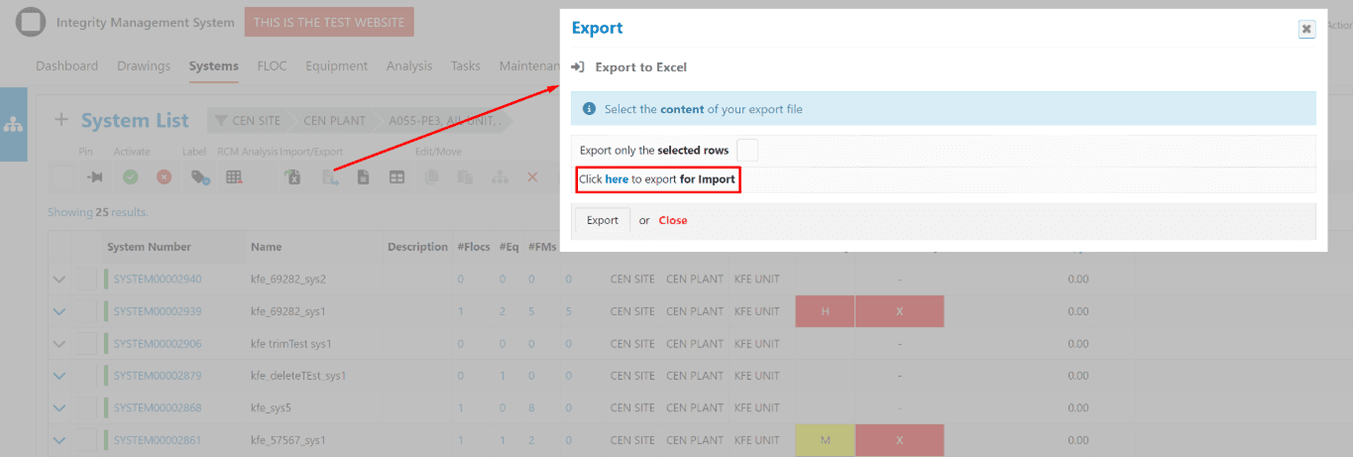Screen dimensions: 1353x457
Task: Check the row box for SYSTEM00002940
Action: pos(88,279)
